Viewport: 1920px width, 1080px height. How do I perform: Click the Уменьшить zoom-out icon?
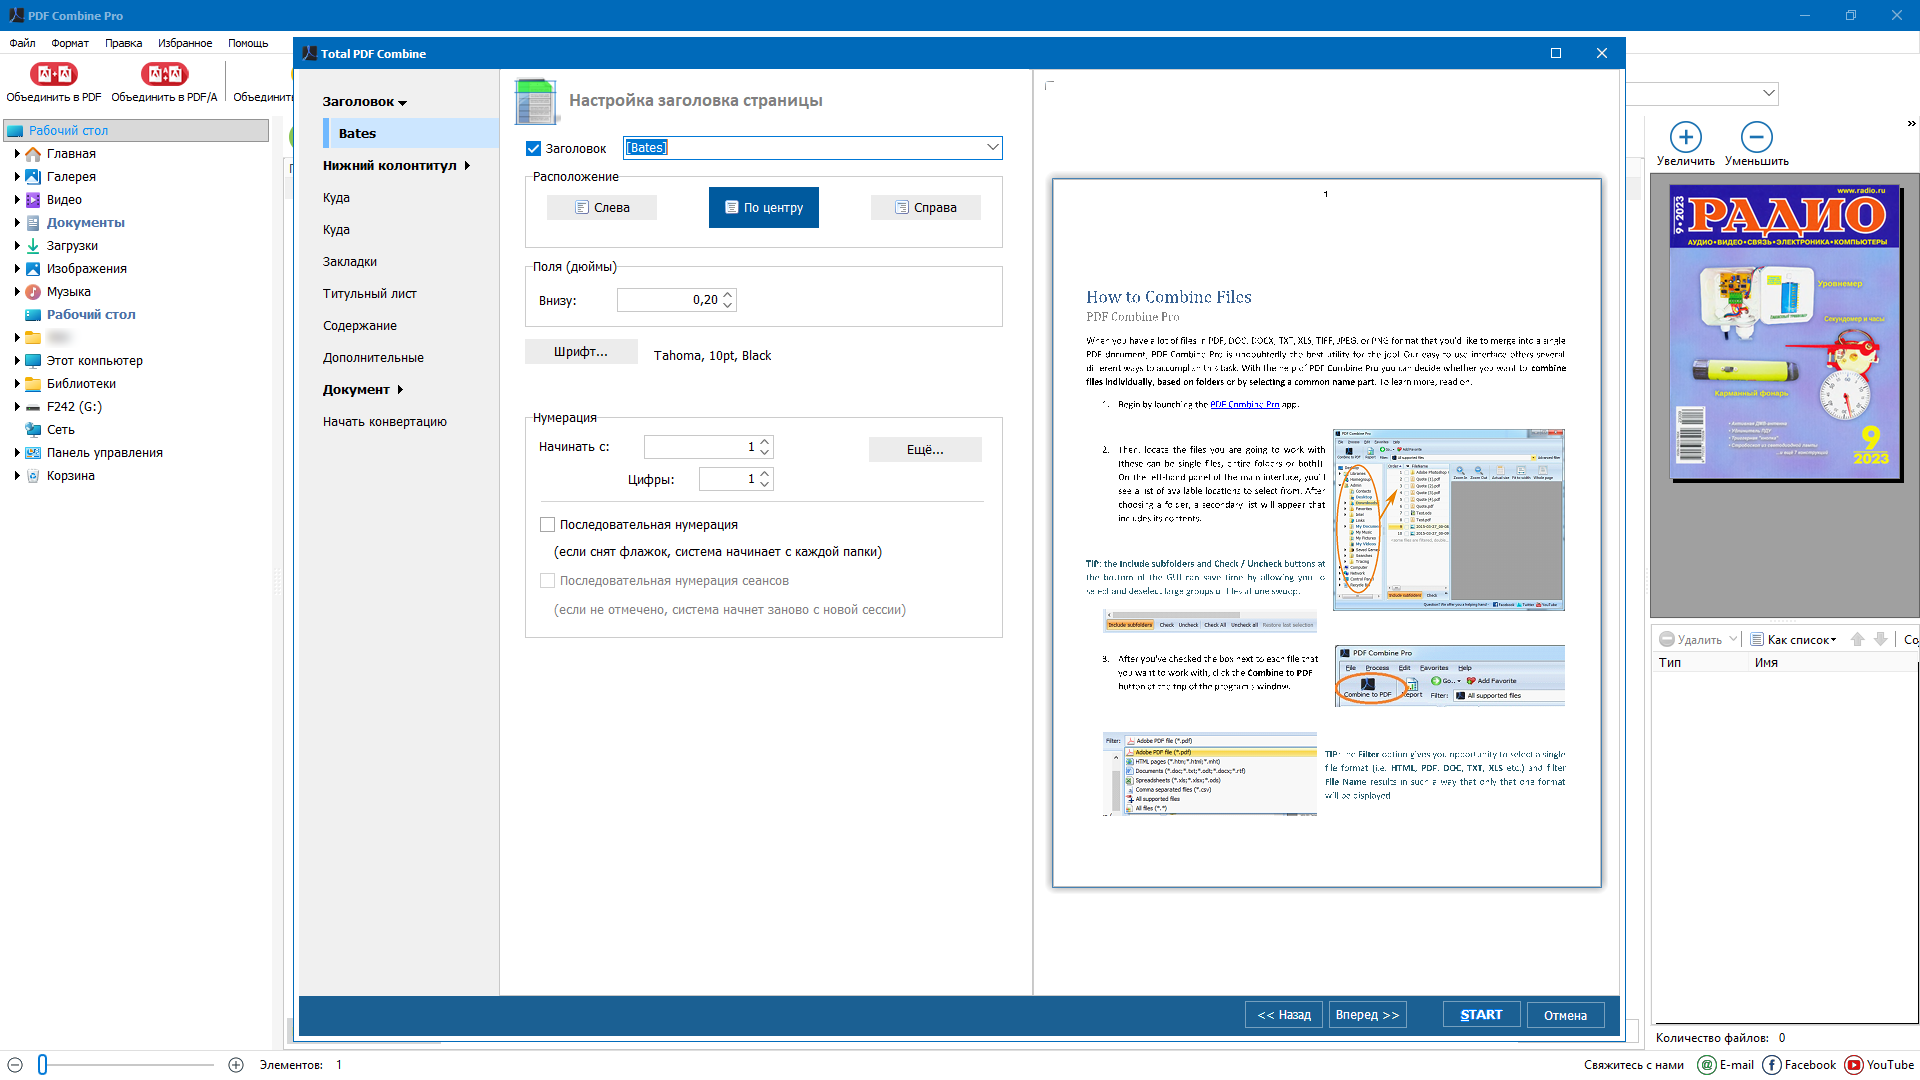coord(1756,137)
